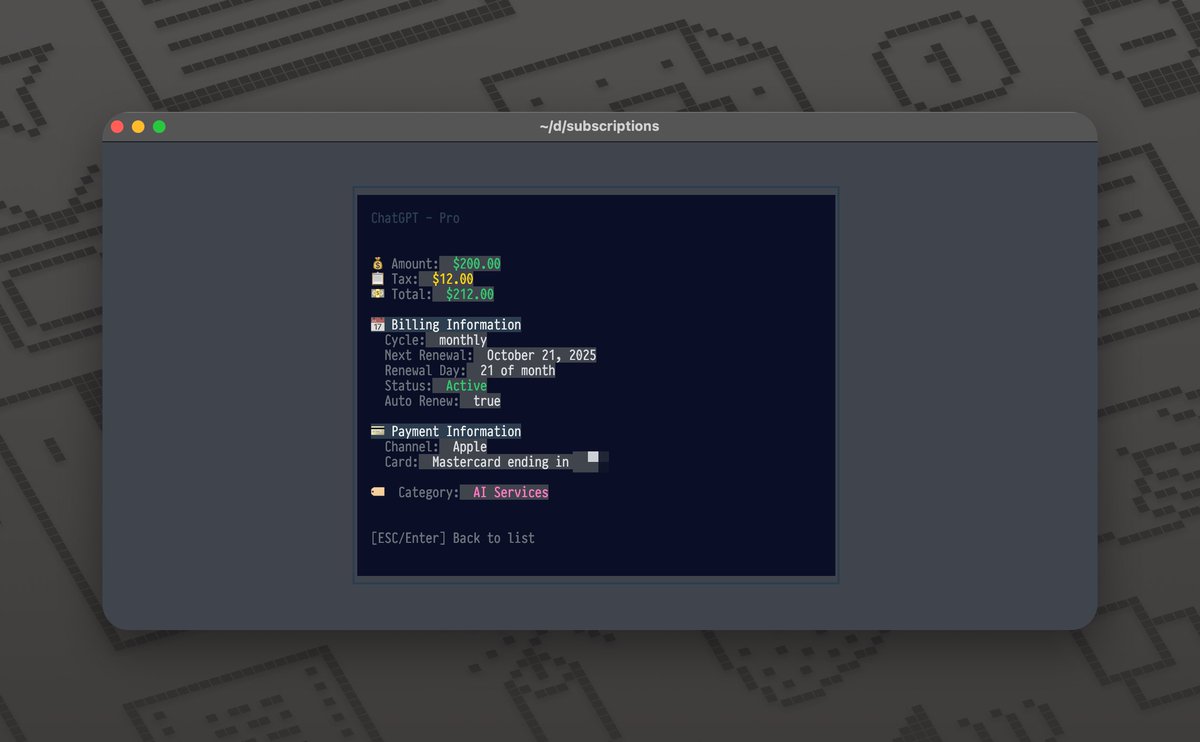Click the ~/d/subscriptions window title
The image size is (1200, 742).
click(x=599, y=126)
